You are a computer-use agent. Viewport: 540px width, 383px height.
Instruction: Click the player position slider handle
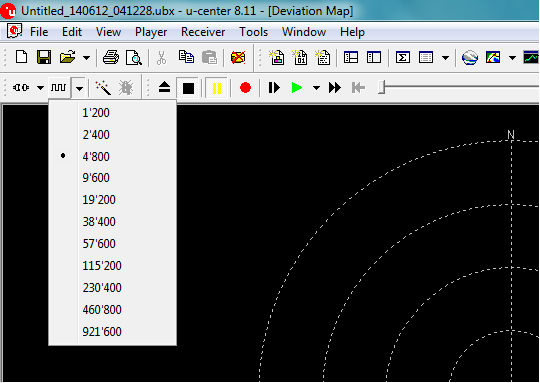pyautogui.click(x=381, y=87)
